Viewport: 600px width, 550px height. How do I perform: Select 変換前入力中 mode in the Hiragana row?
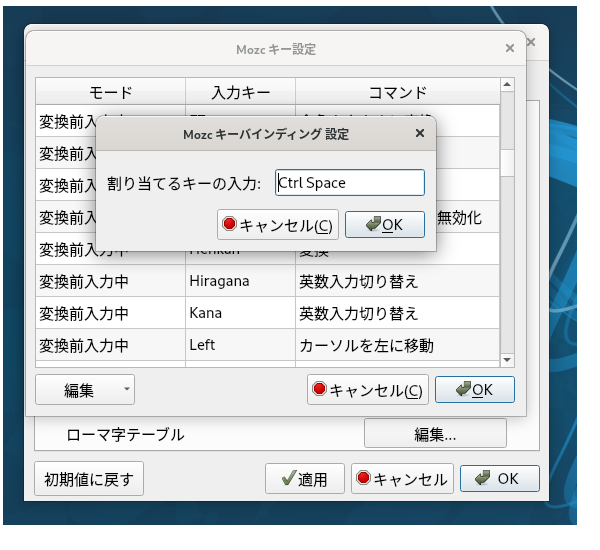click(x=111, y=281)
